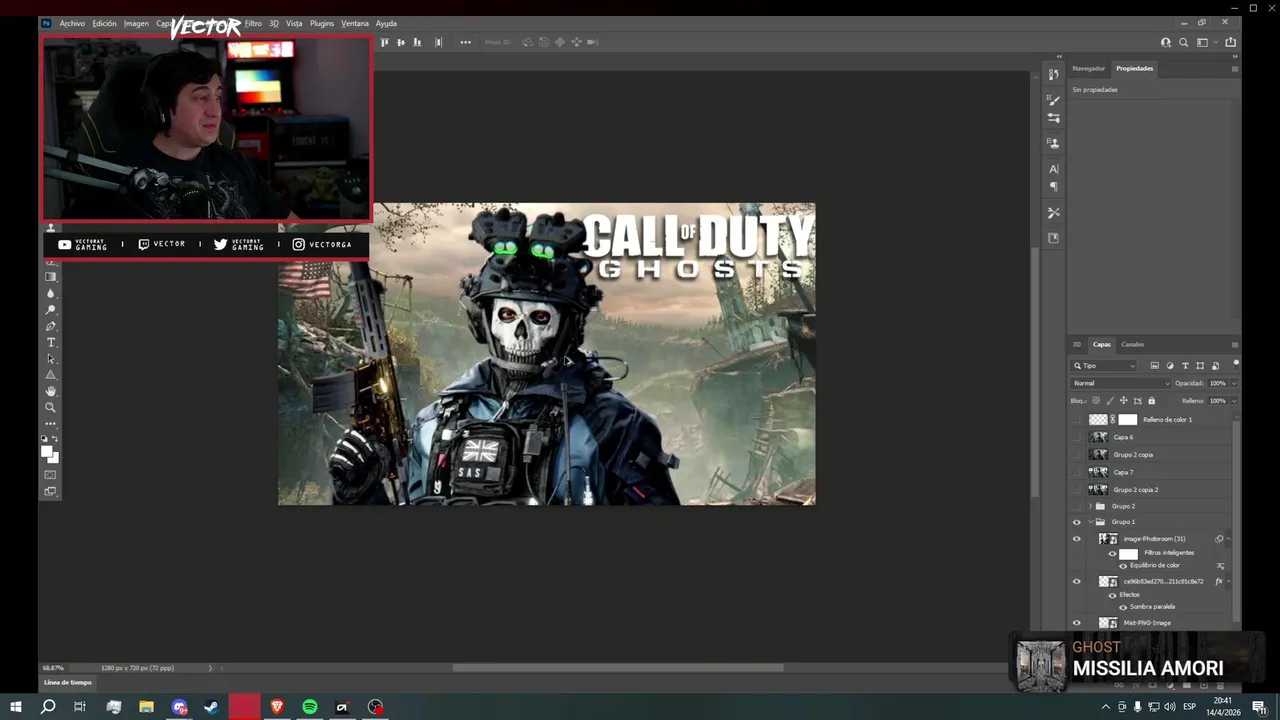Open the Imagen menu
This screenshot has width=1280, height=720.
tap(136, 23)
